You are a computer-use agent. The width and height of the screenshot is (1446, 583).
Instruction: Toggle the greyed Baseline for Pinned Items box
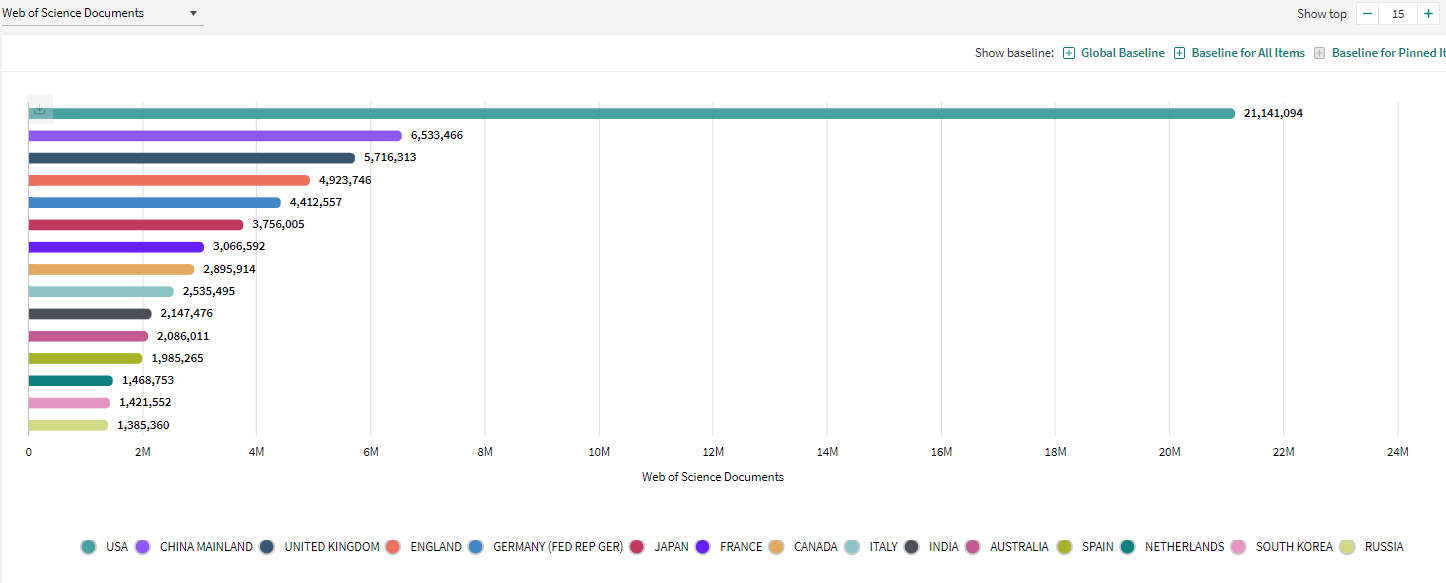click(1319, 53)
